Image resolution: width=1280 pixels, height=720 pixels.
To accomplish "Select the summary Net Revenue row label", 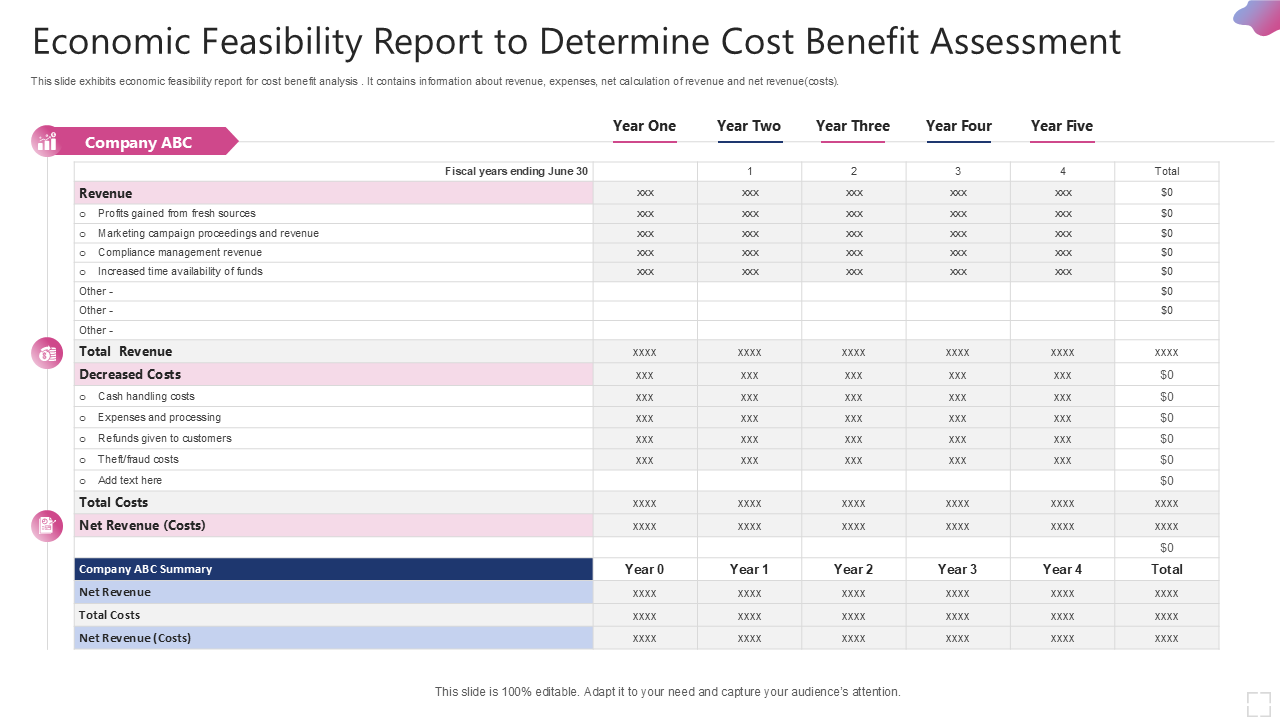I will coord(334,592).
